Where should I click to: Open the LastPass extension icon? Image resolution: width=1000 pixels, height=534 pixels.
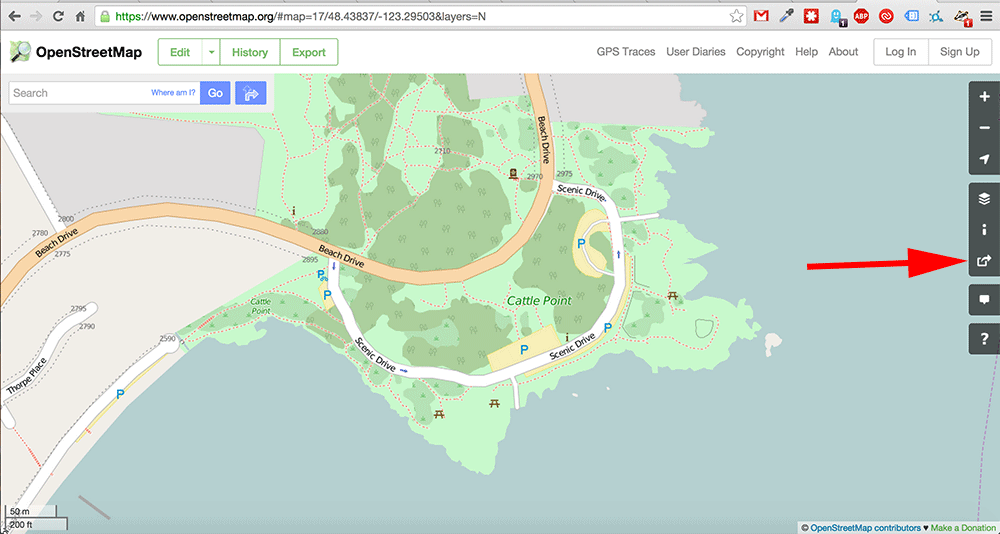pos(811,17)
